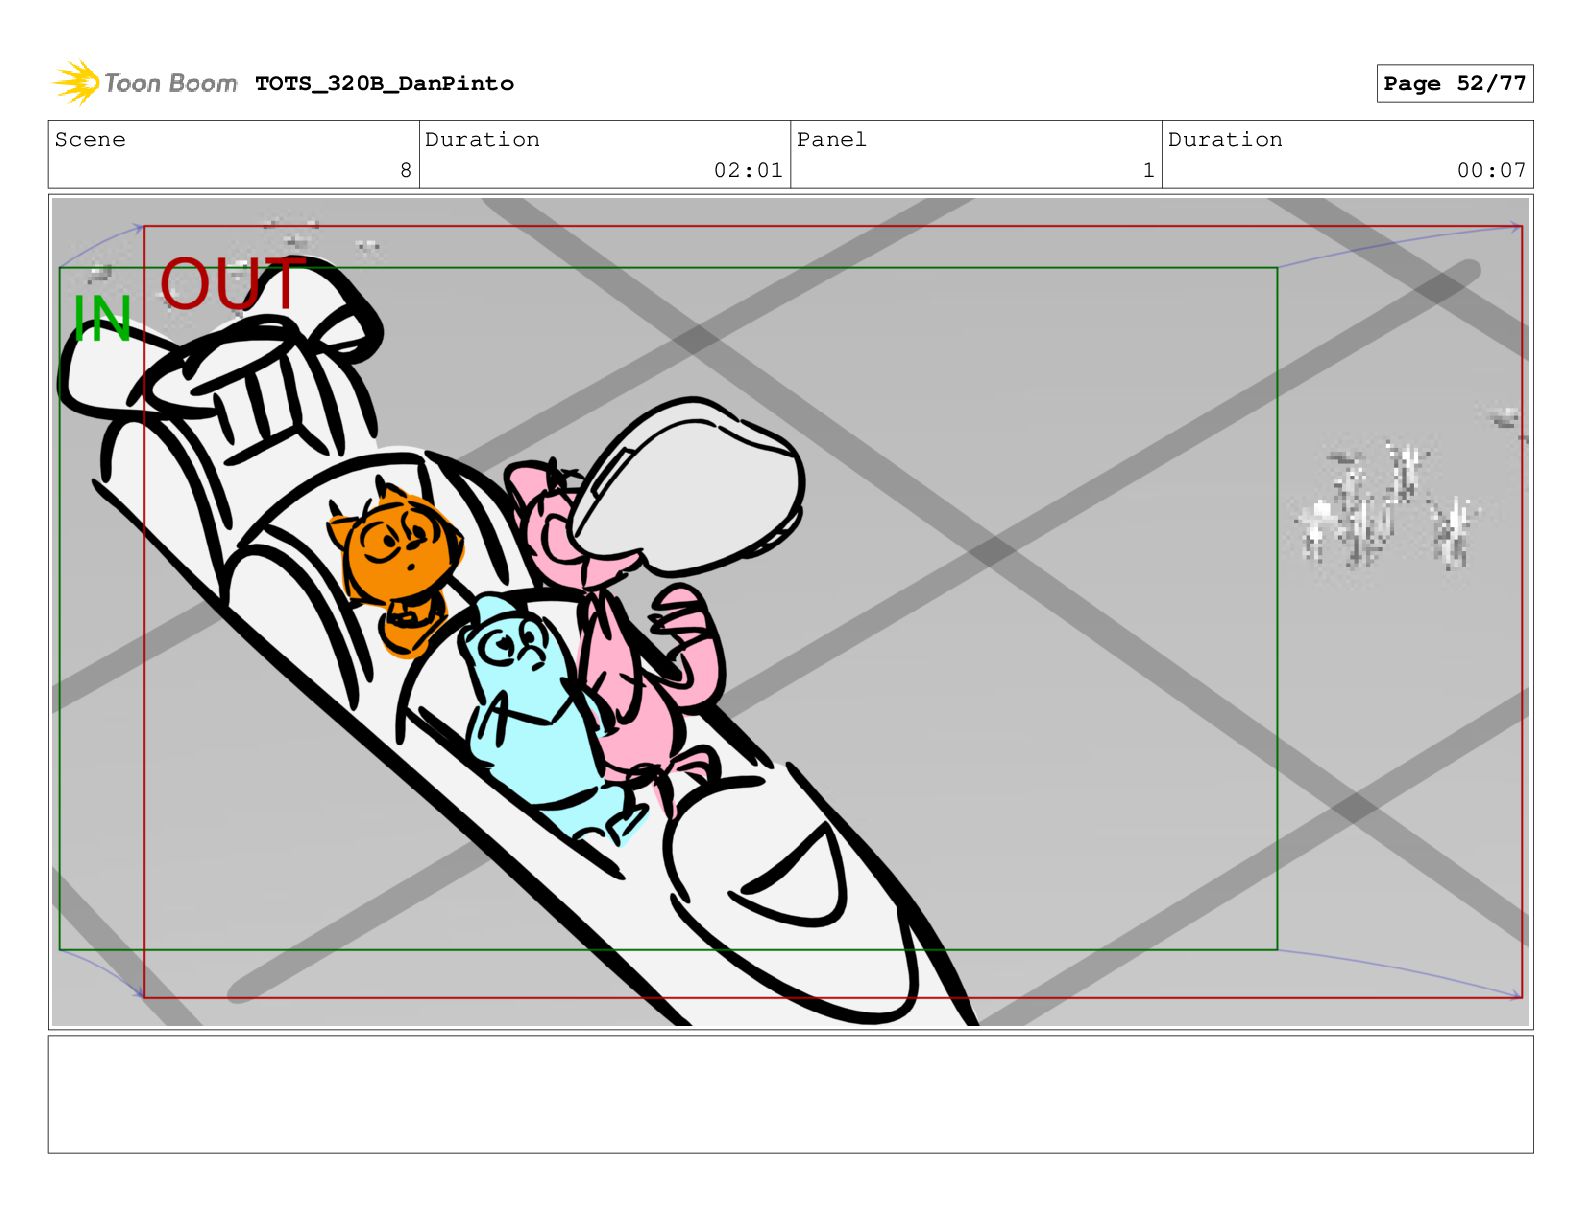
Task: Click the green IN camera label
Action: tap(102, 320)
